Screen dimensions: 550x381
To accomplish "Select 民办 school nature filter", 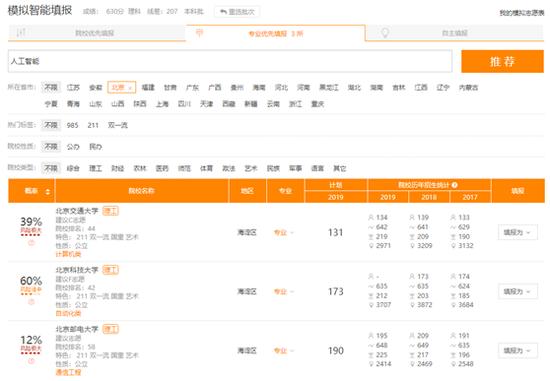I will 95,147.
